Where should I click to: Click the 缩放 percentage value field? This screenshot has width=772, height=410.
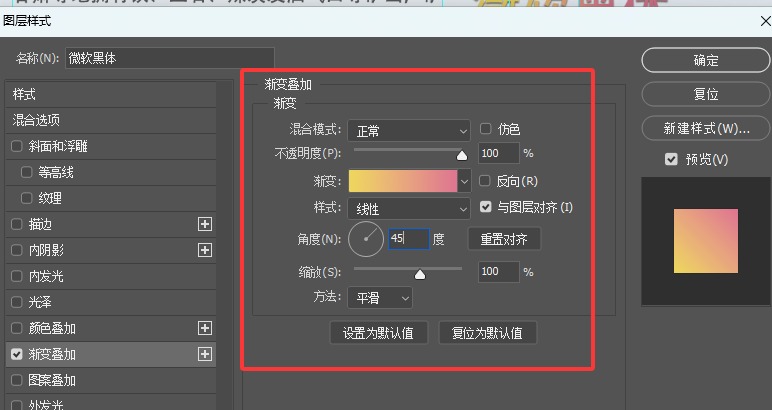(498, 272)
